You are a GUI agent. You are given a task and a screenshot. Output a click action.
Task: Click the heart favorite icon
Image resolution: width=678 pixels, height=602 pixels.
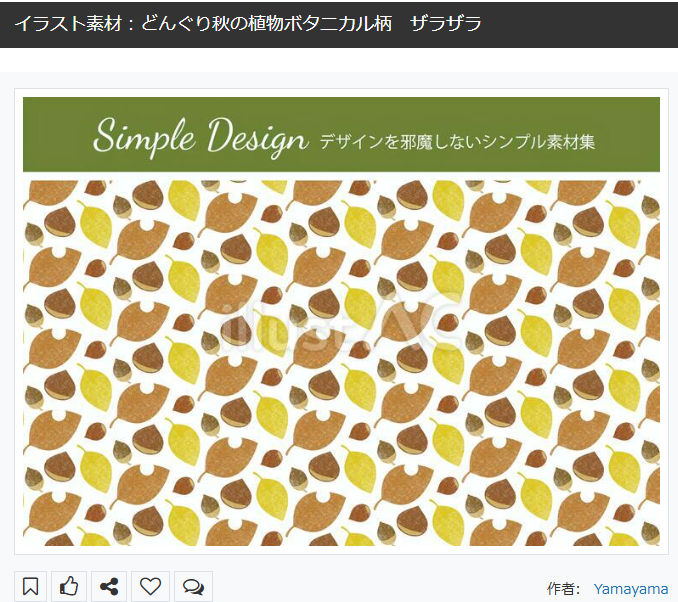(x=150, y=586)
